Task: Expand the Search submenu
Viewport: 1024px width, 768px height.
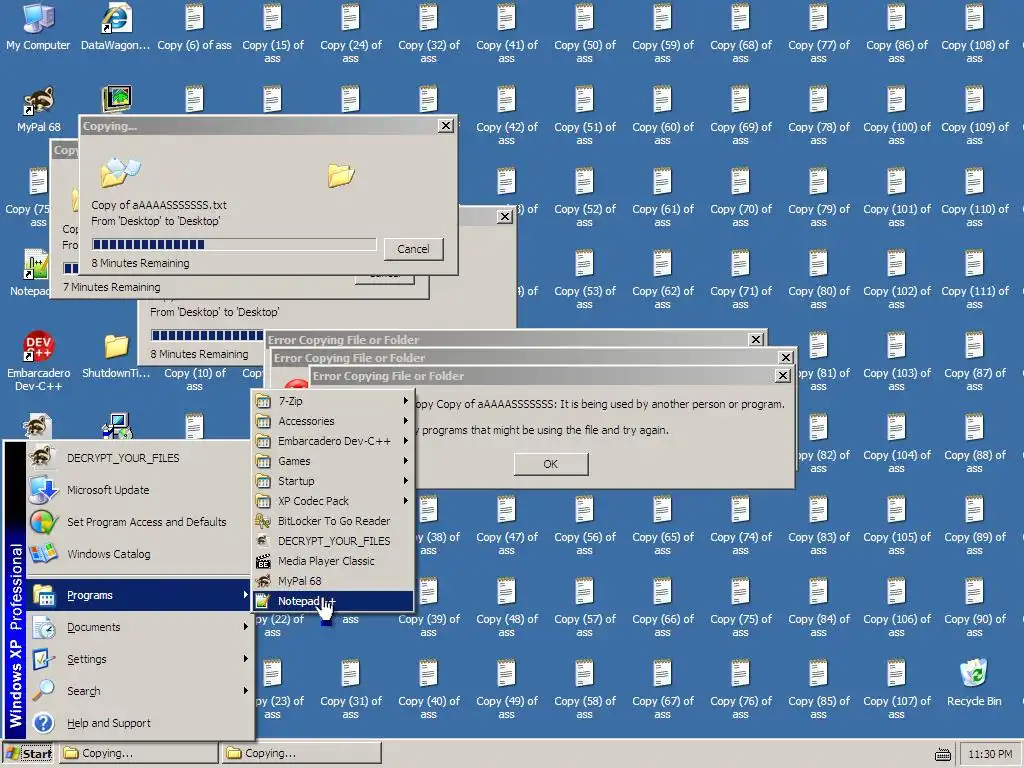Action: click(x=138, y=691)
